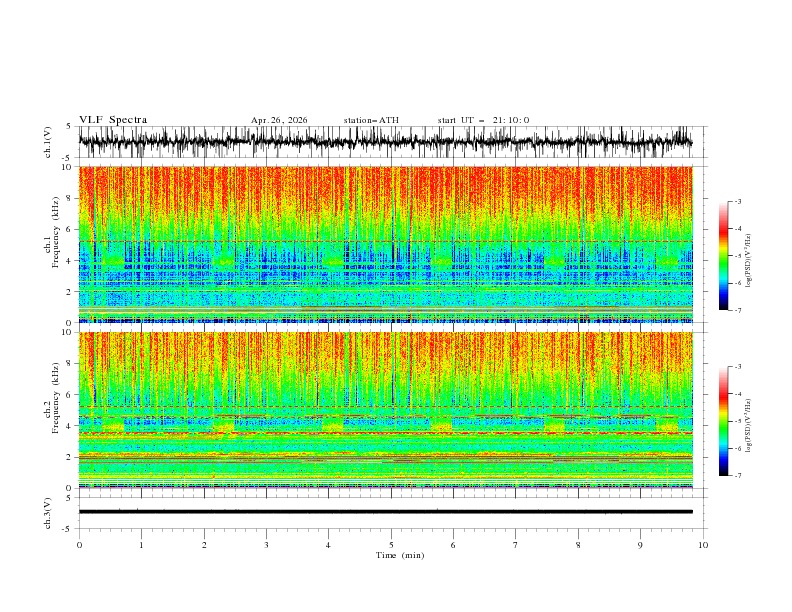Click the ch.2 Frequency (kHz) axis label

52,397
